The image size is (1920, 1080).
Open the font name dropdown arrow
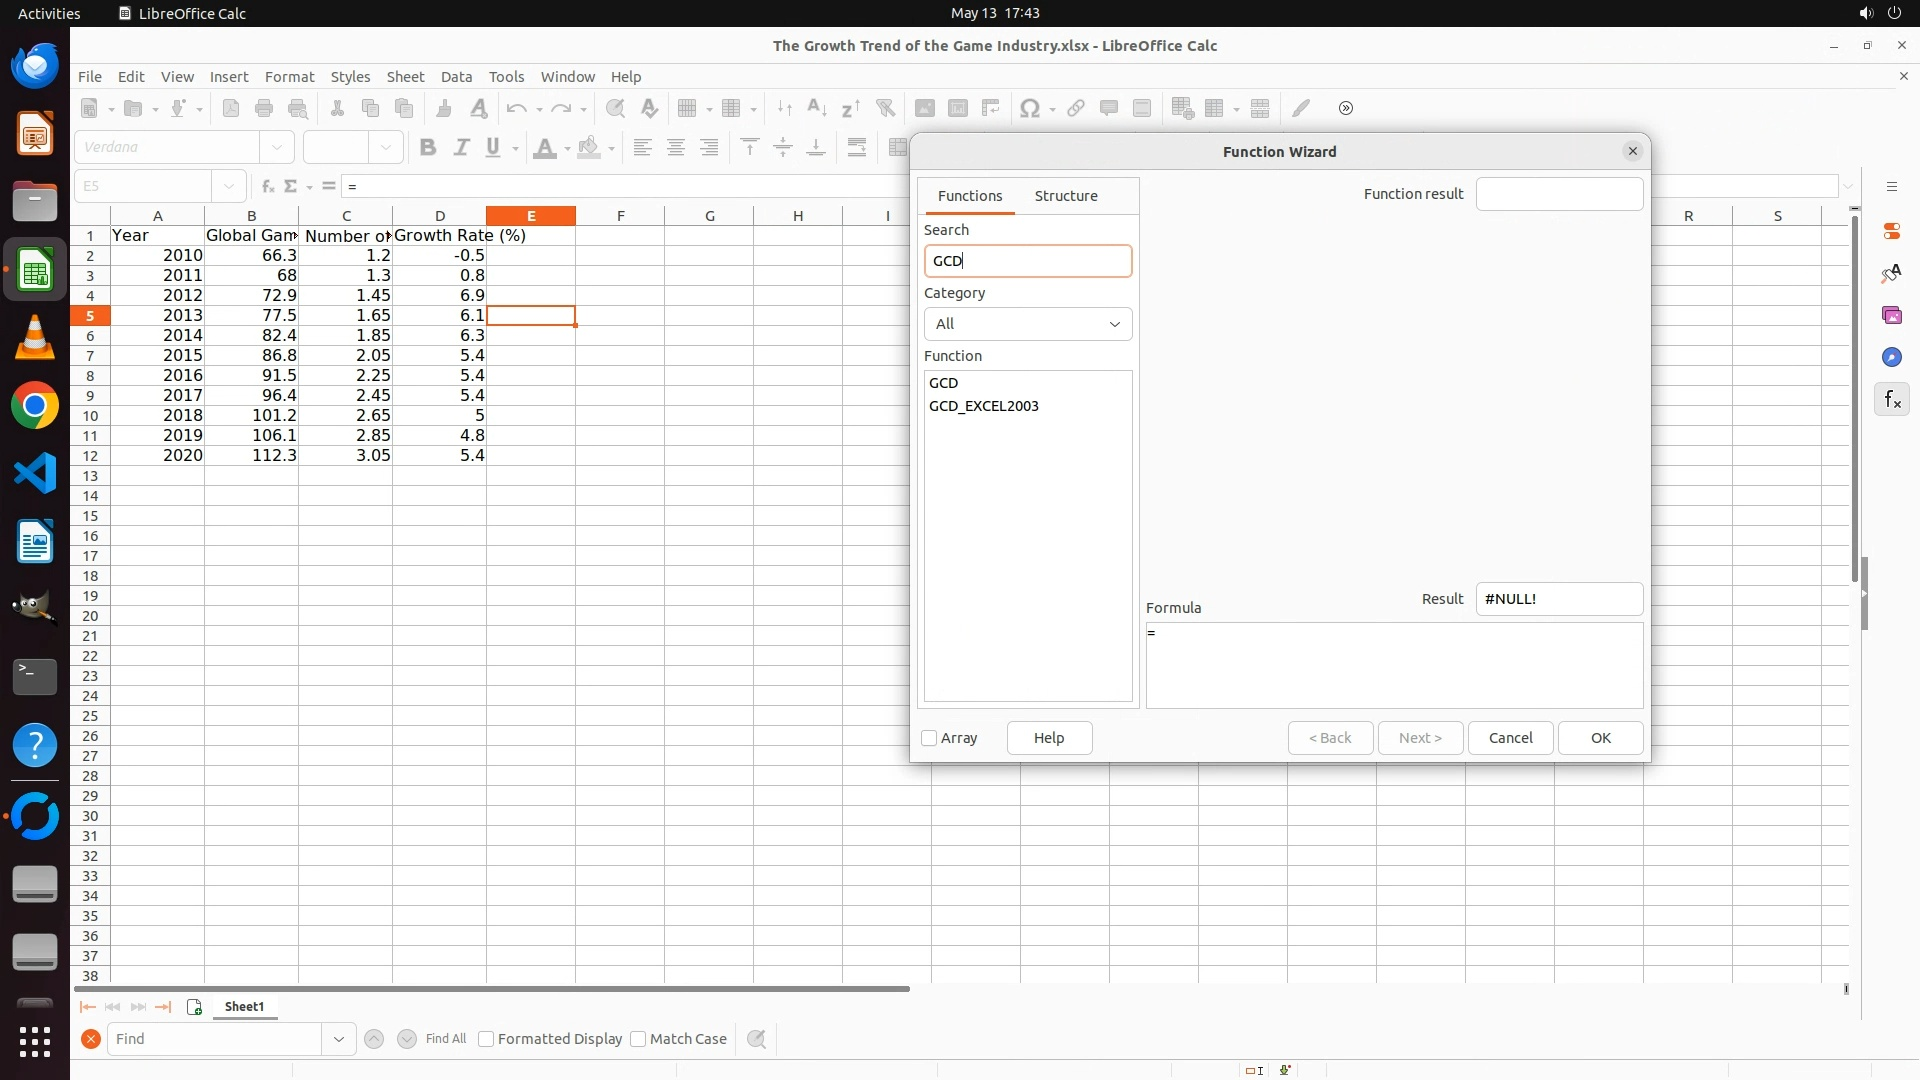coord(277,148)
